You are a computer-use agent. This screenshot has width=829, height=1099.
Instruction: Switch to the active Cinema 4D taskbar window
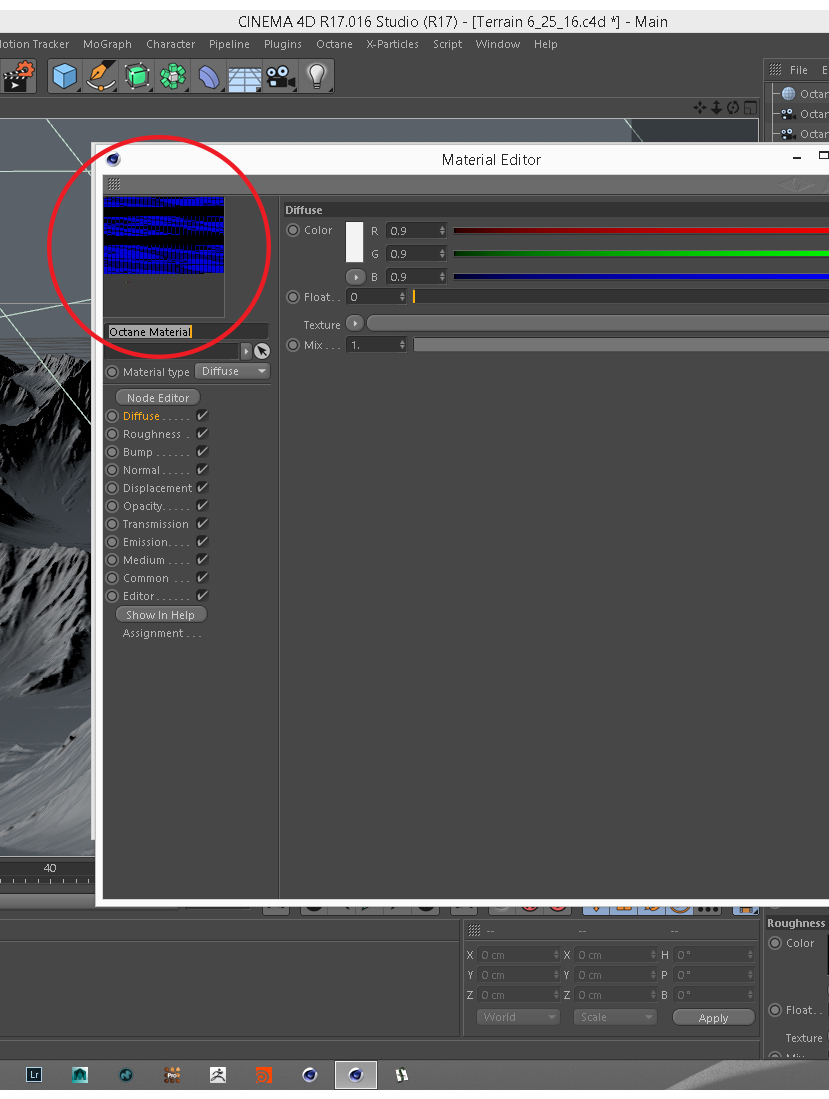coord(356,1074)
